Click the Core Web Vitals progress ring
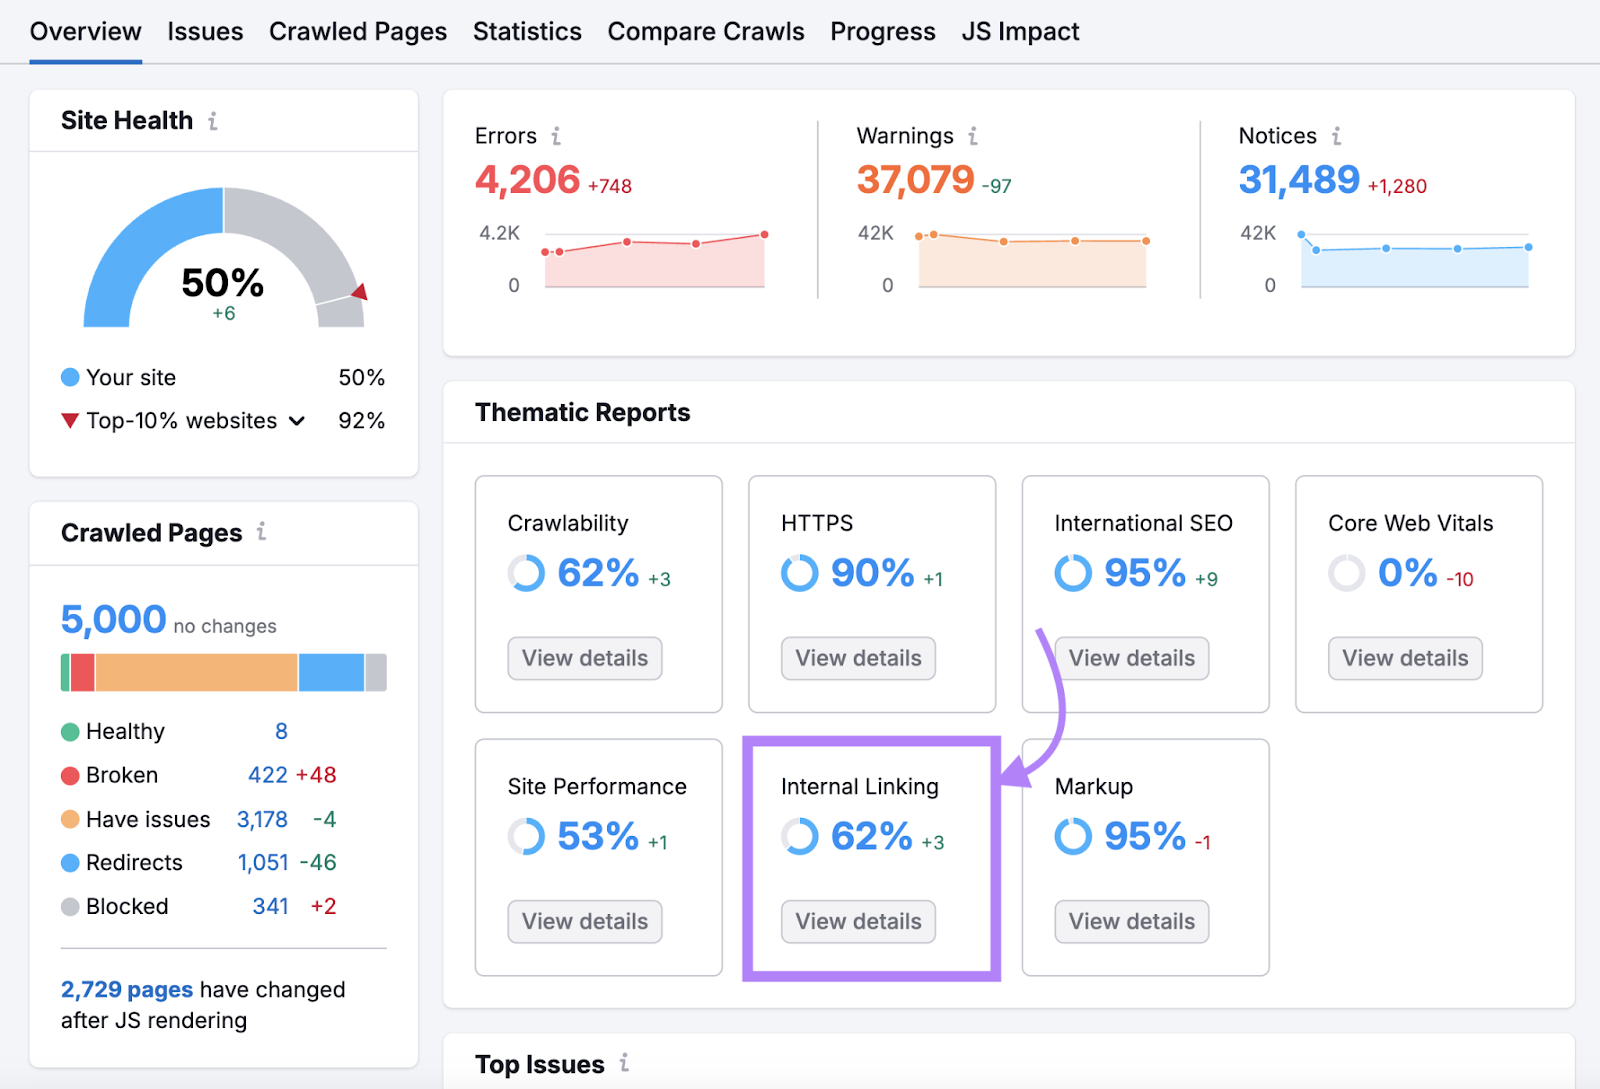Image resolution: width=1600 pixels, height=1089 pixels. 1347,573
